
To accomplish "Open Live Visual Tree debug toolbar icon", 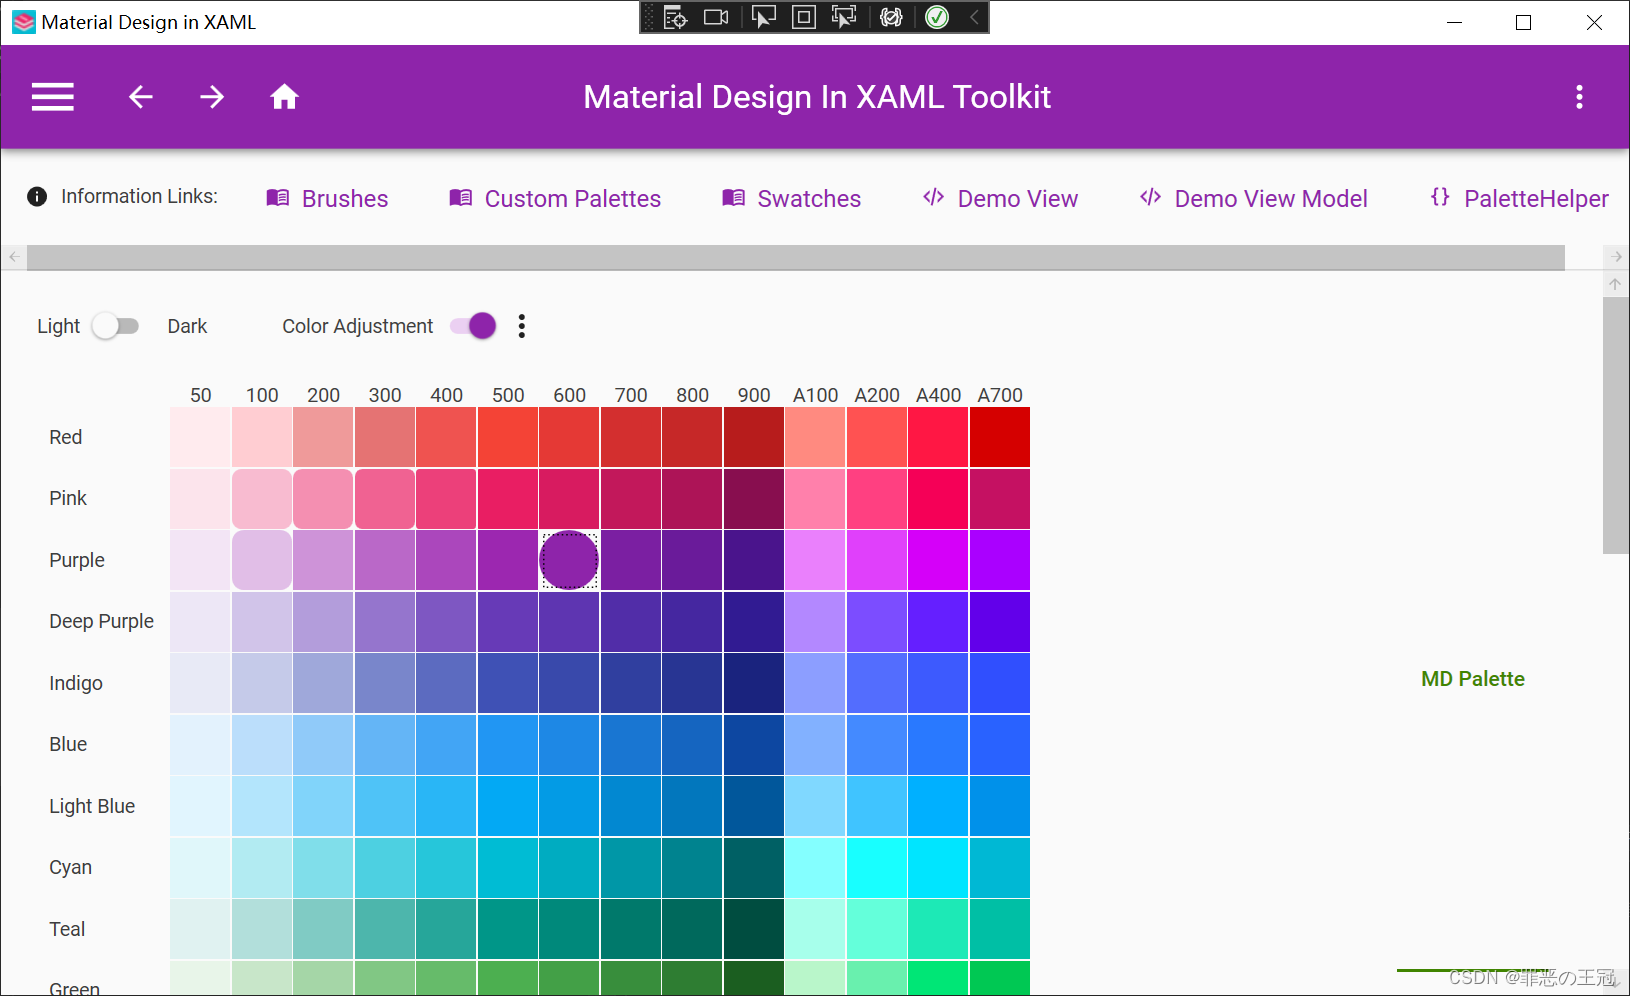I will point(676,17).
